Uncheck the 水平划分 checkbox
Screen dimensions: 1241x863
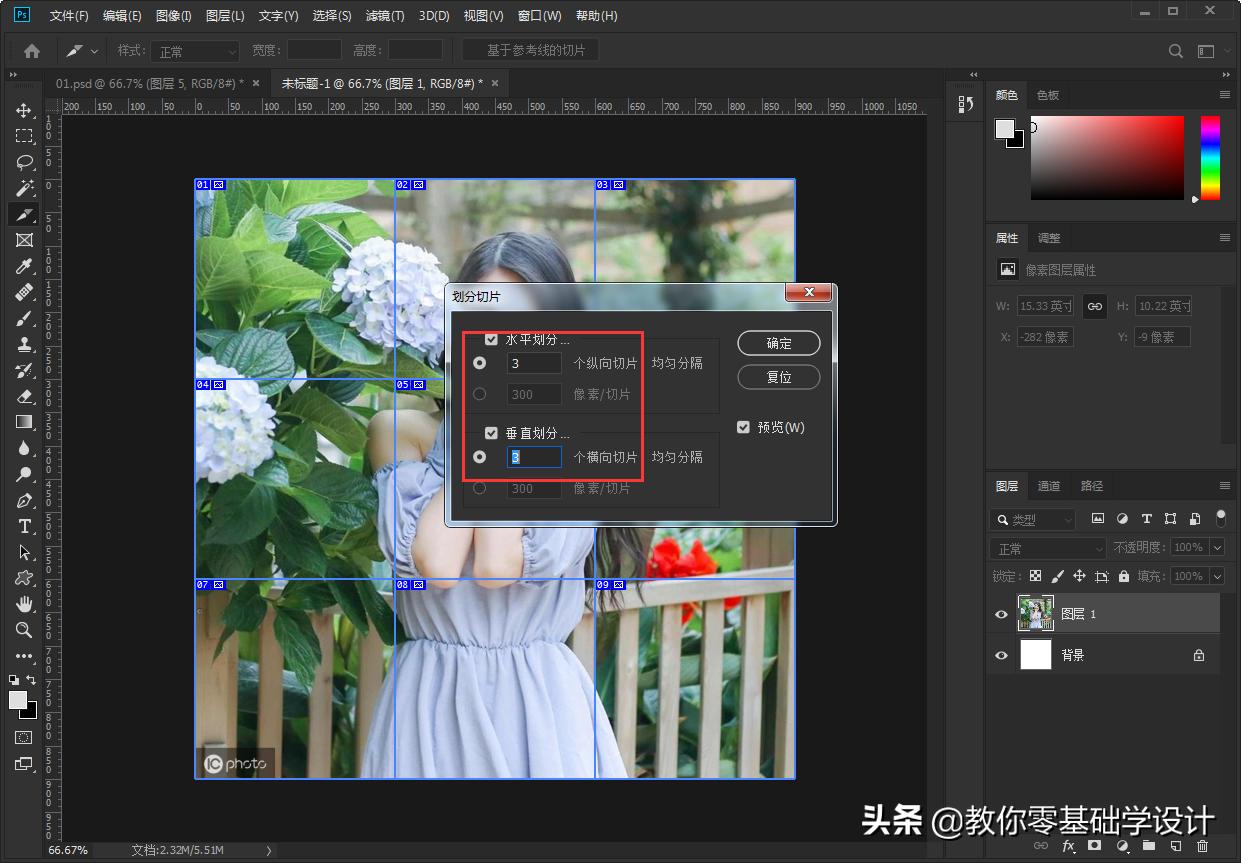[491, 340]
